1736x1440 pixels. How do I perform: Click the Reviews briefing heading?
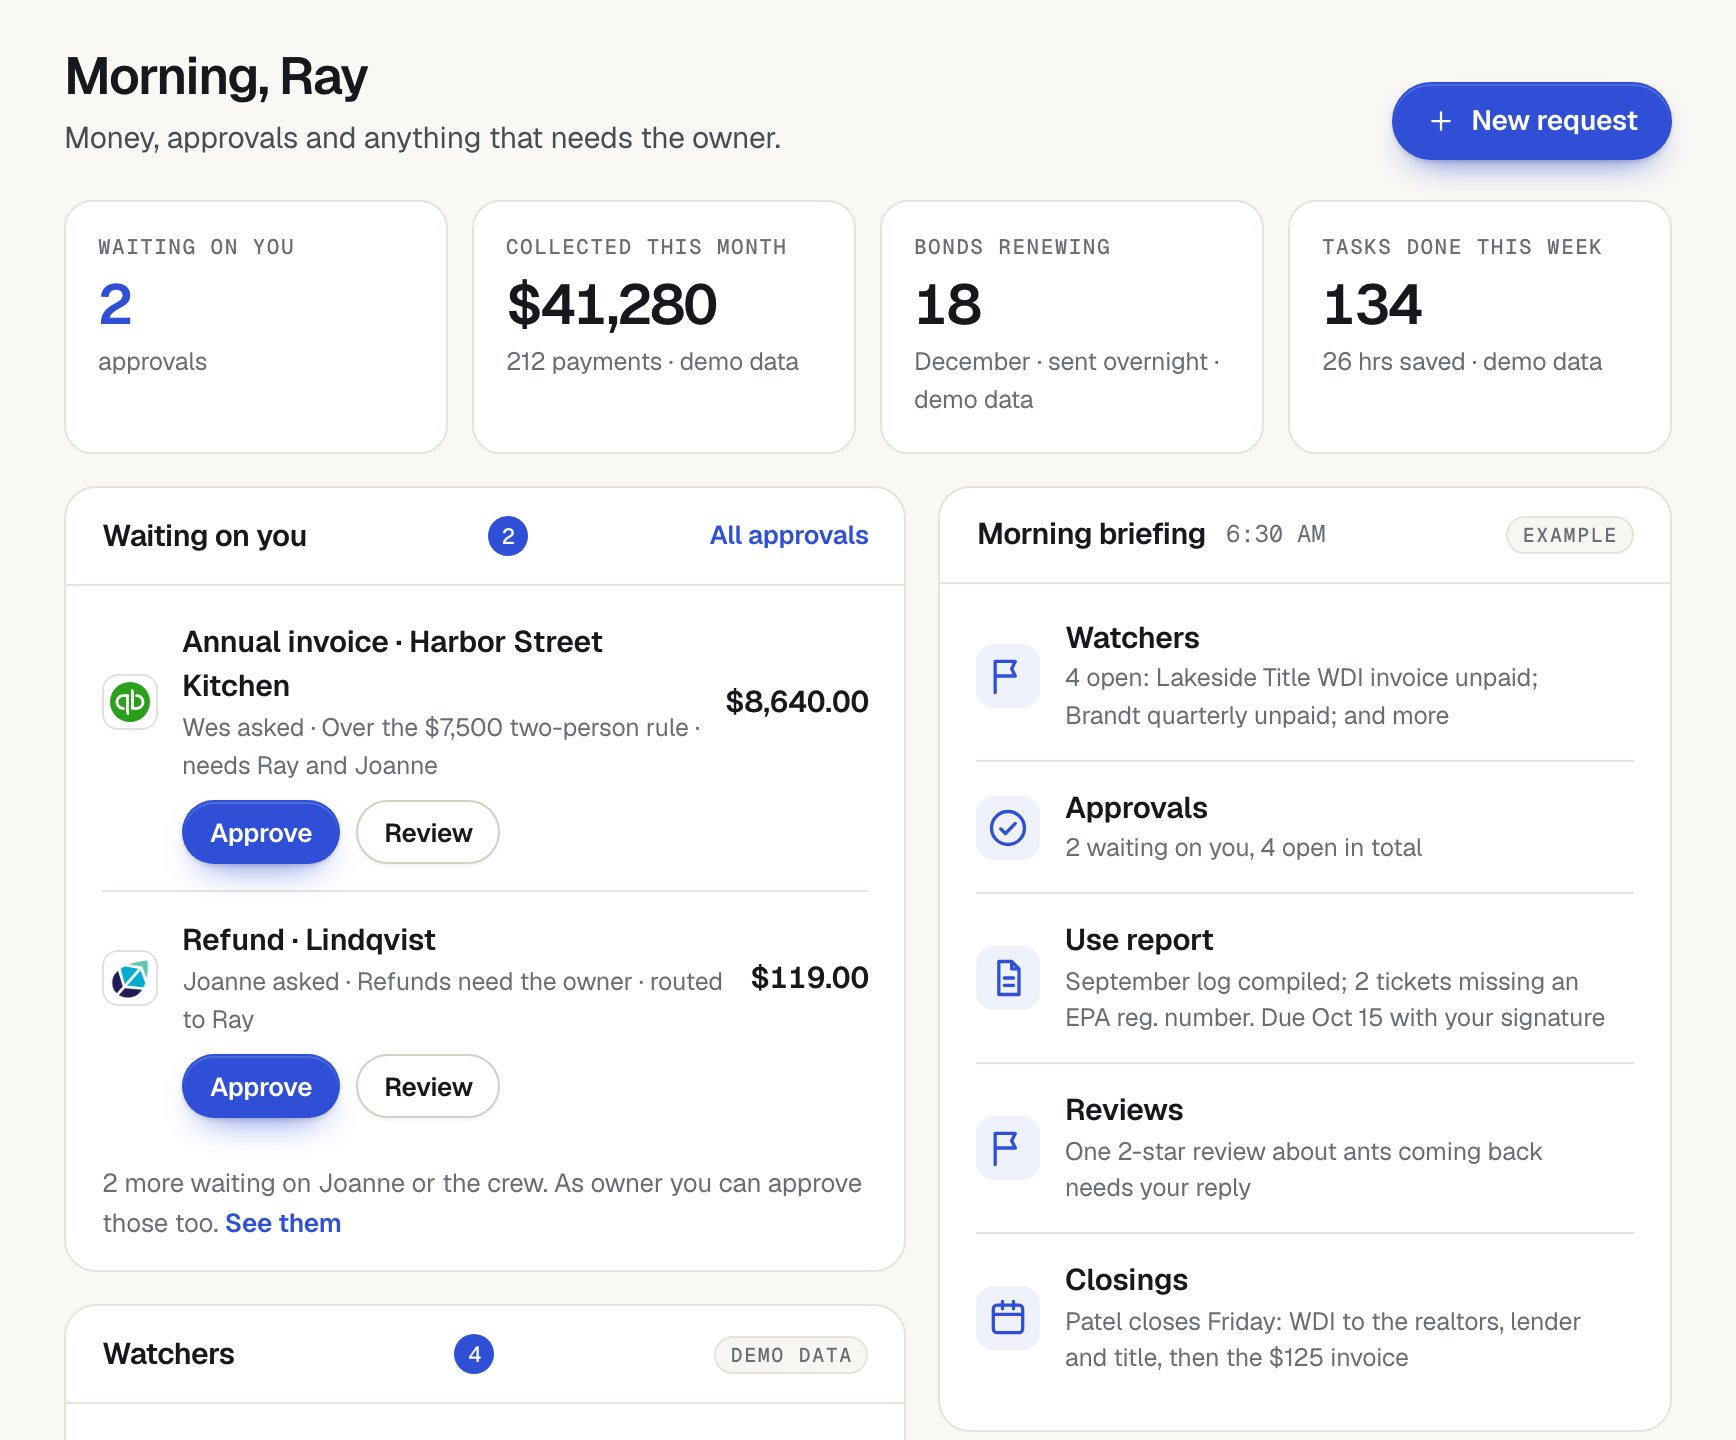1124,1110
